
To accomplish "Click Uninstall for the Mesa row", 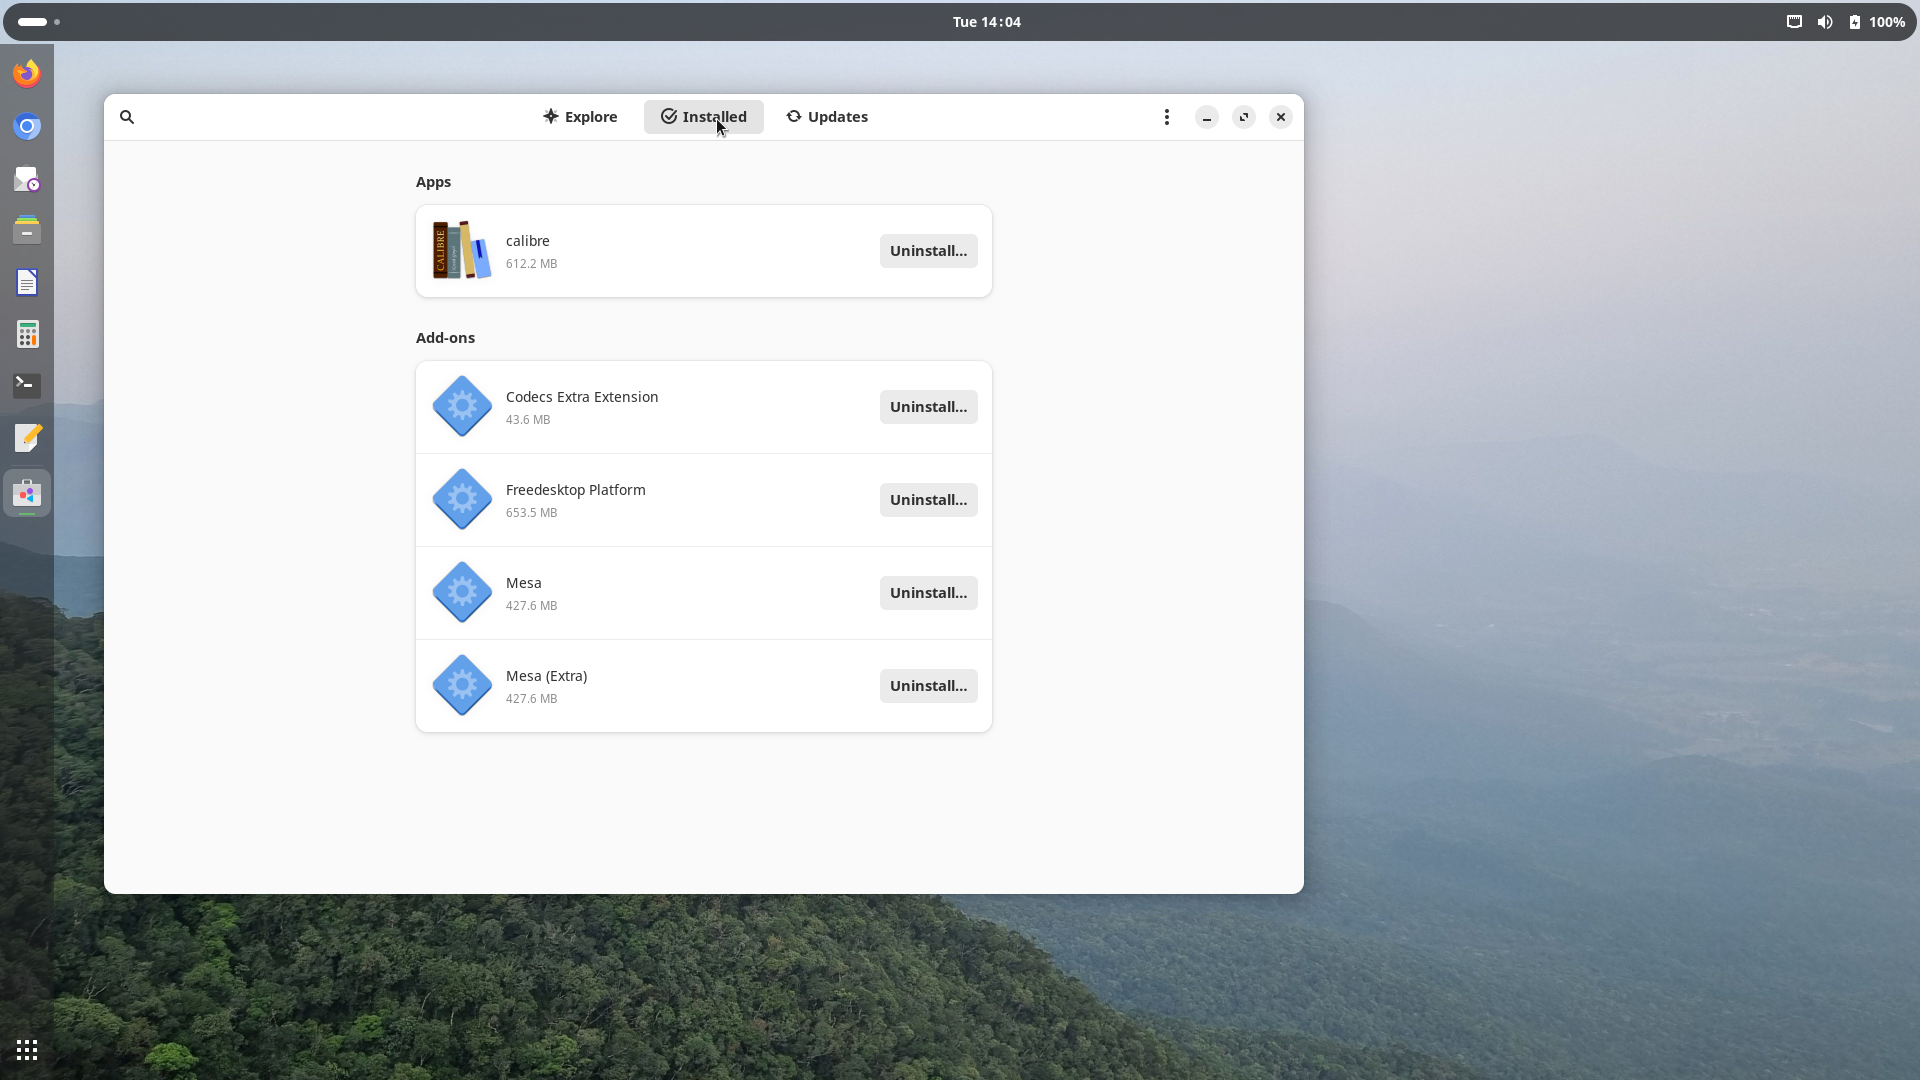I will tap(928, 593).
